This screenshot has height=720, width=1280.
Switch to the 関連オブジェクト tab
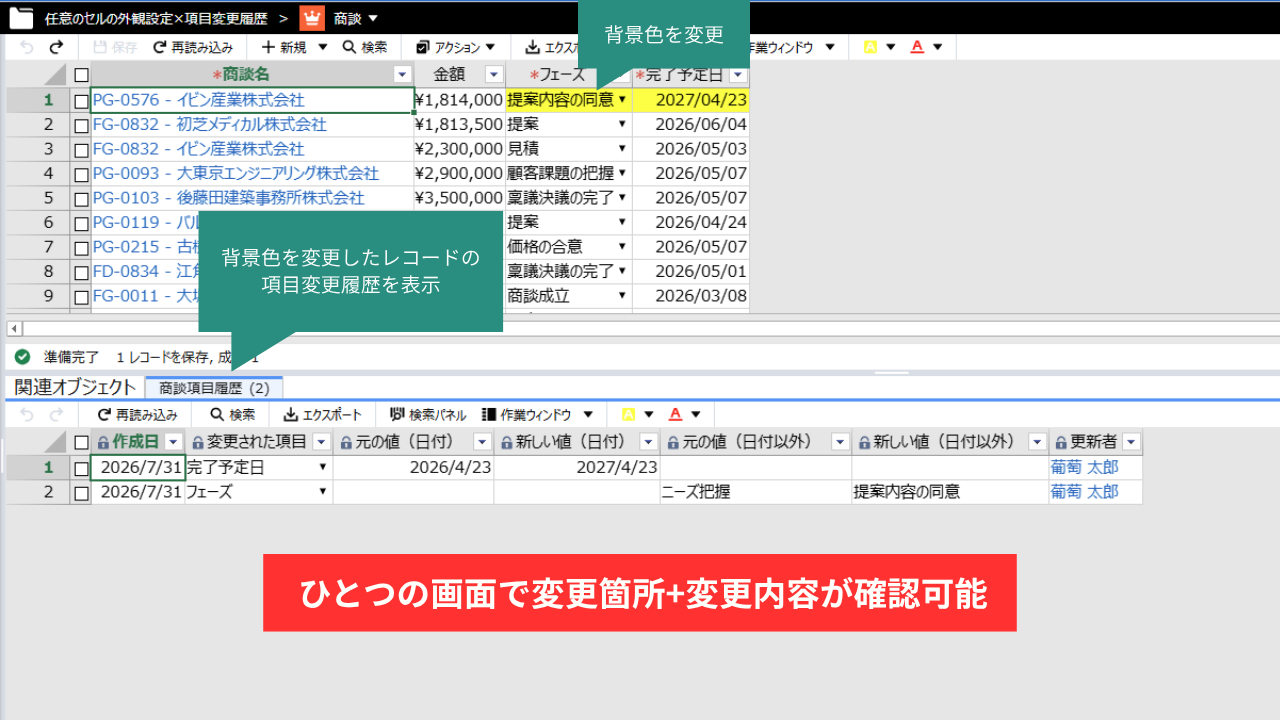tap(75, 387)
